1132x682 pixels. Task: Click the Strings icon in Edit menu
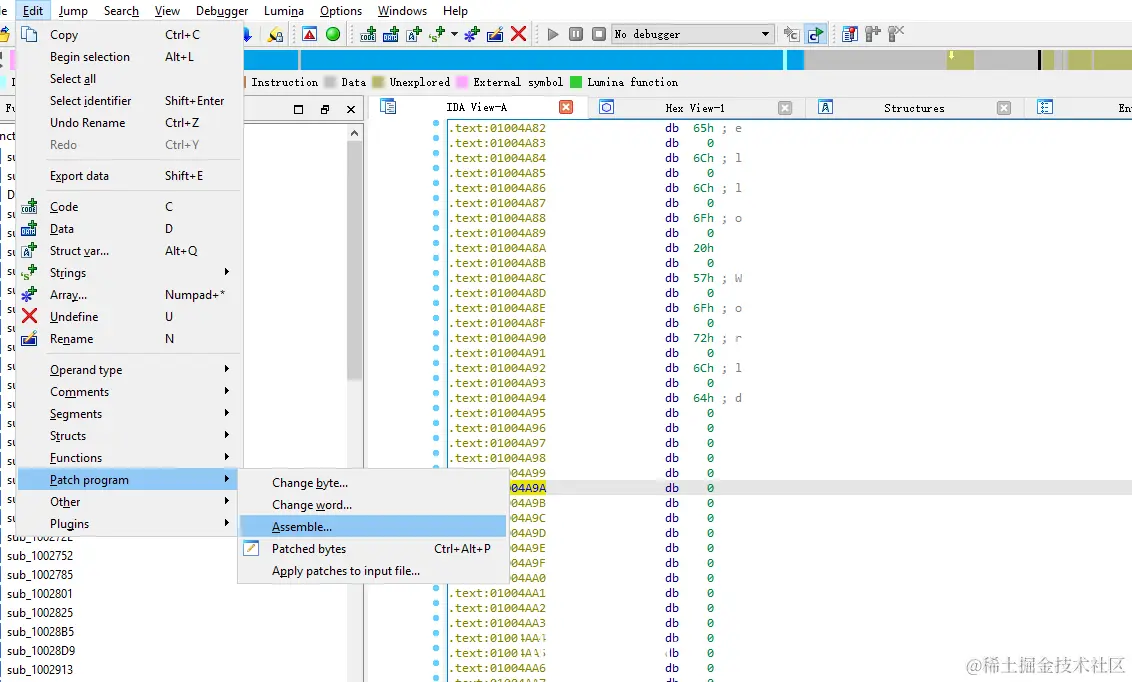(29, 273)
